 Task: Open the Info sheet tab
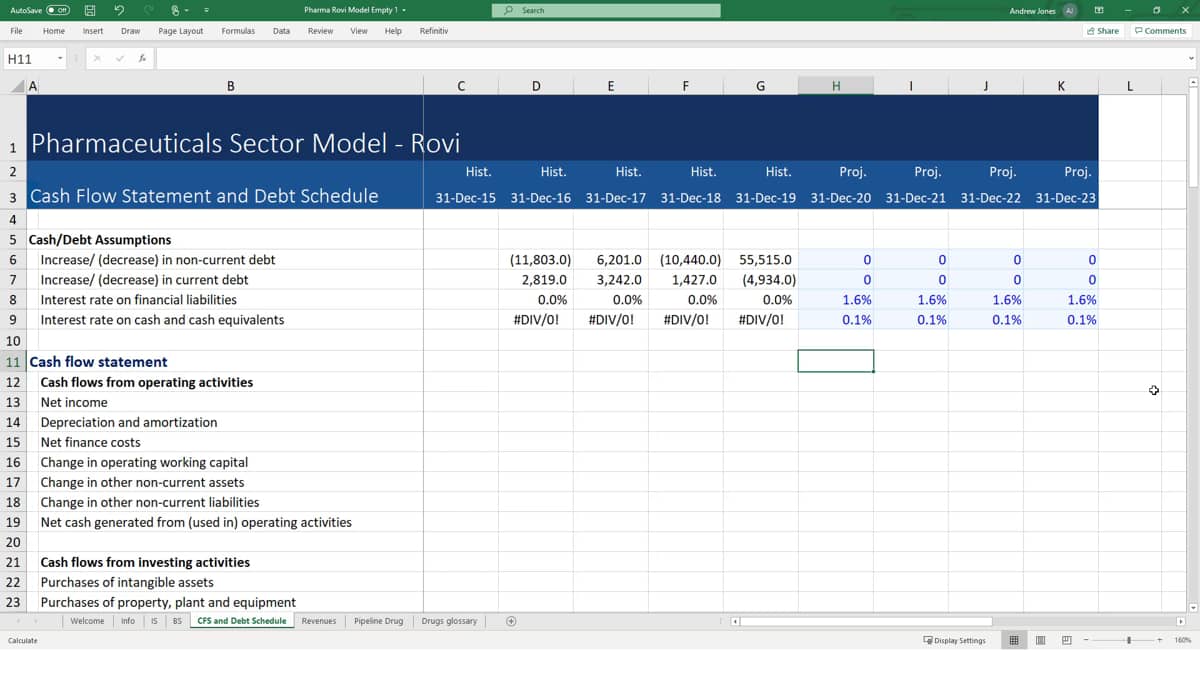pos(128,621)
